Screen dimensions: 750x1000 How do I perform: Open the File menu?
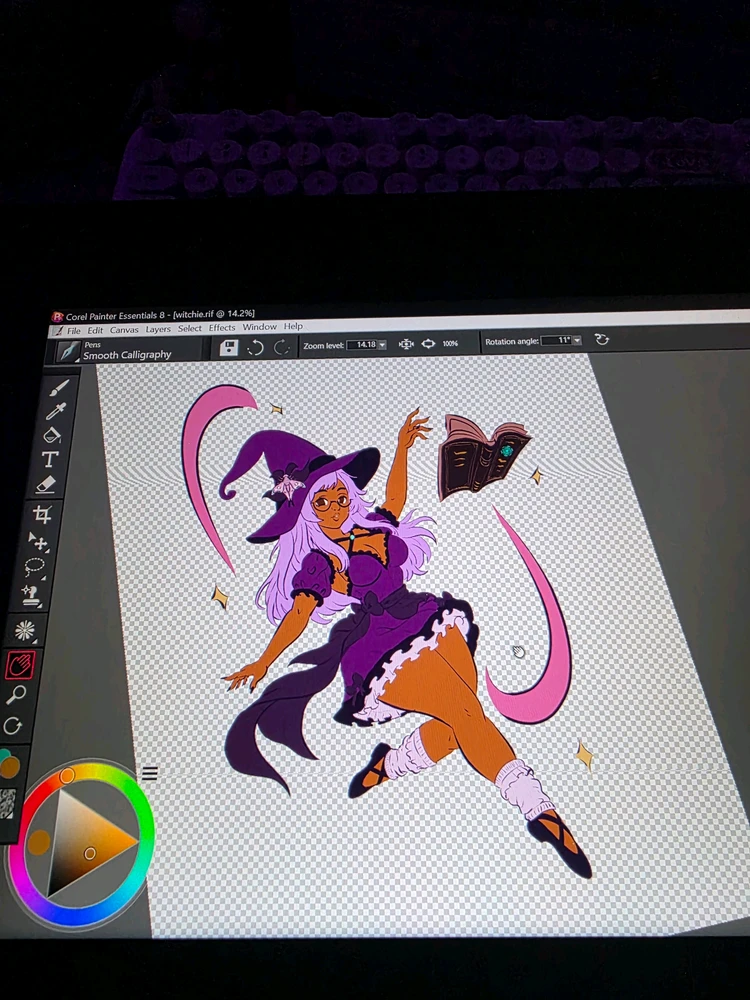pyautogui.click(x=74, y=331)
